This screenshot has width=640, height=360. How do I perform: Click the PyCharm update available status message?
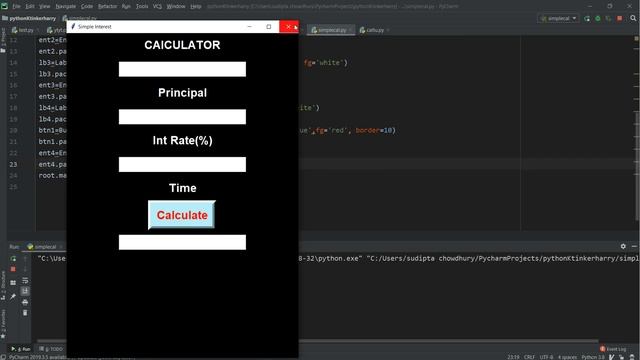coord(38,357)
